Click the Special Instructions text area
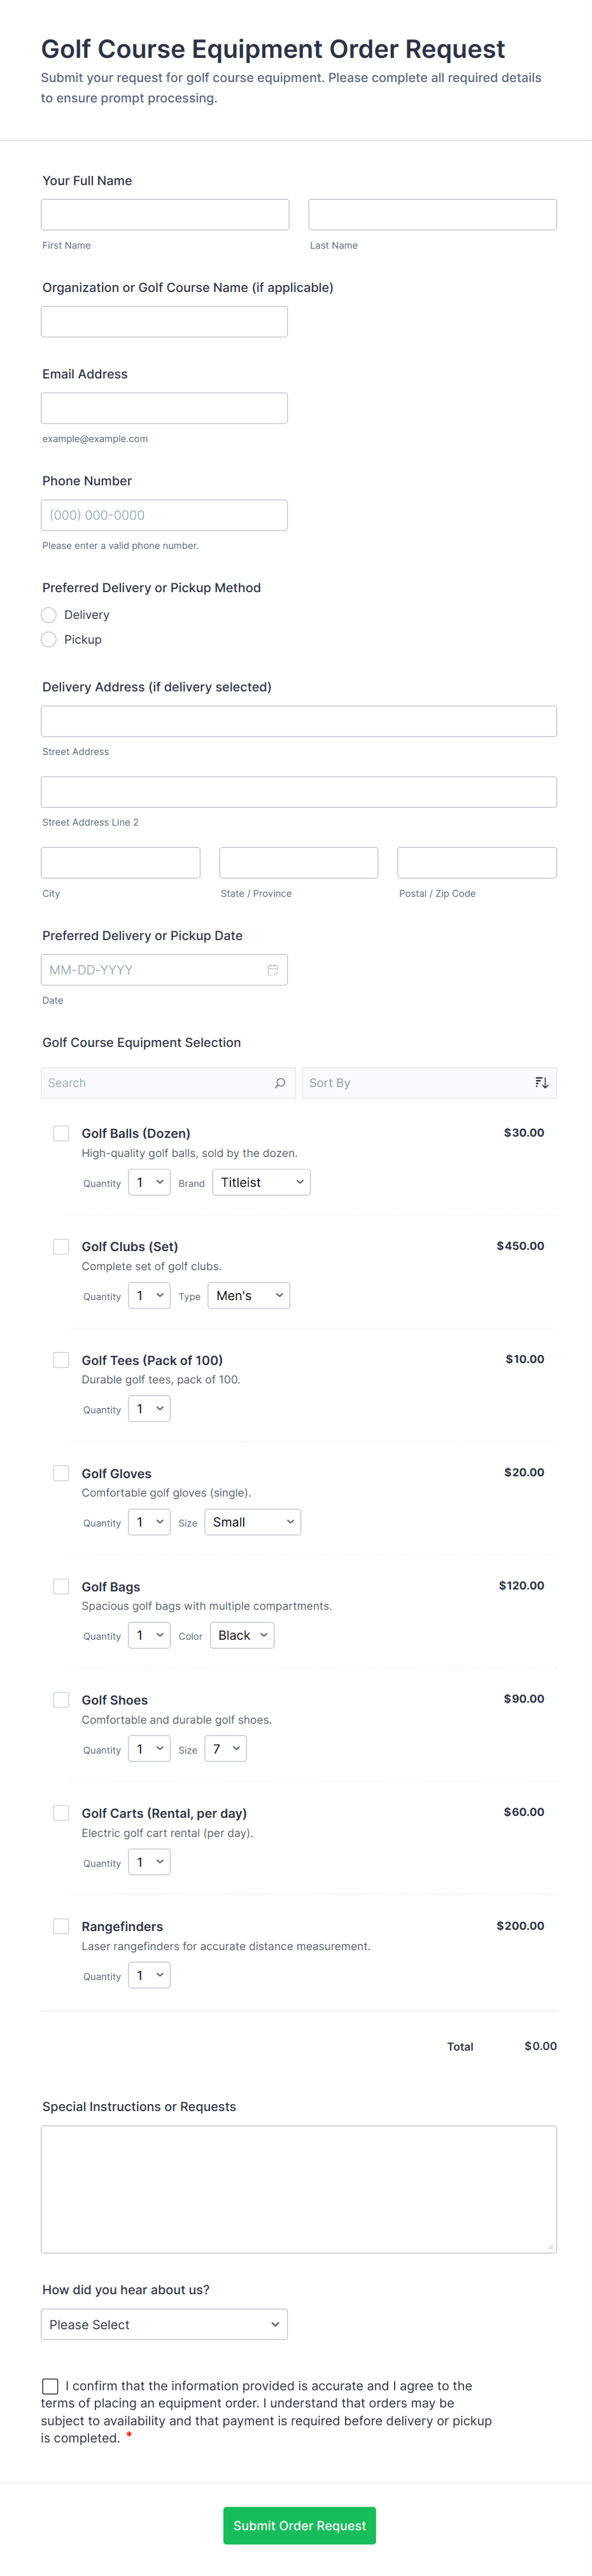The image size is (592, 2576). [298, 2189]
